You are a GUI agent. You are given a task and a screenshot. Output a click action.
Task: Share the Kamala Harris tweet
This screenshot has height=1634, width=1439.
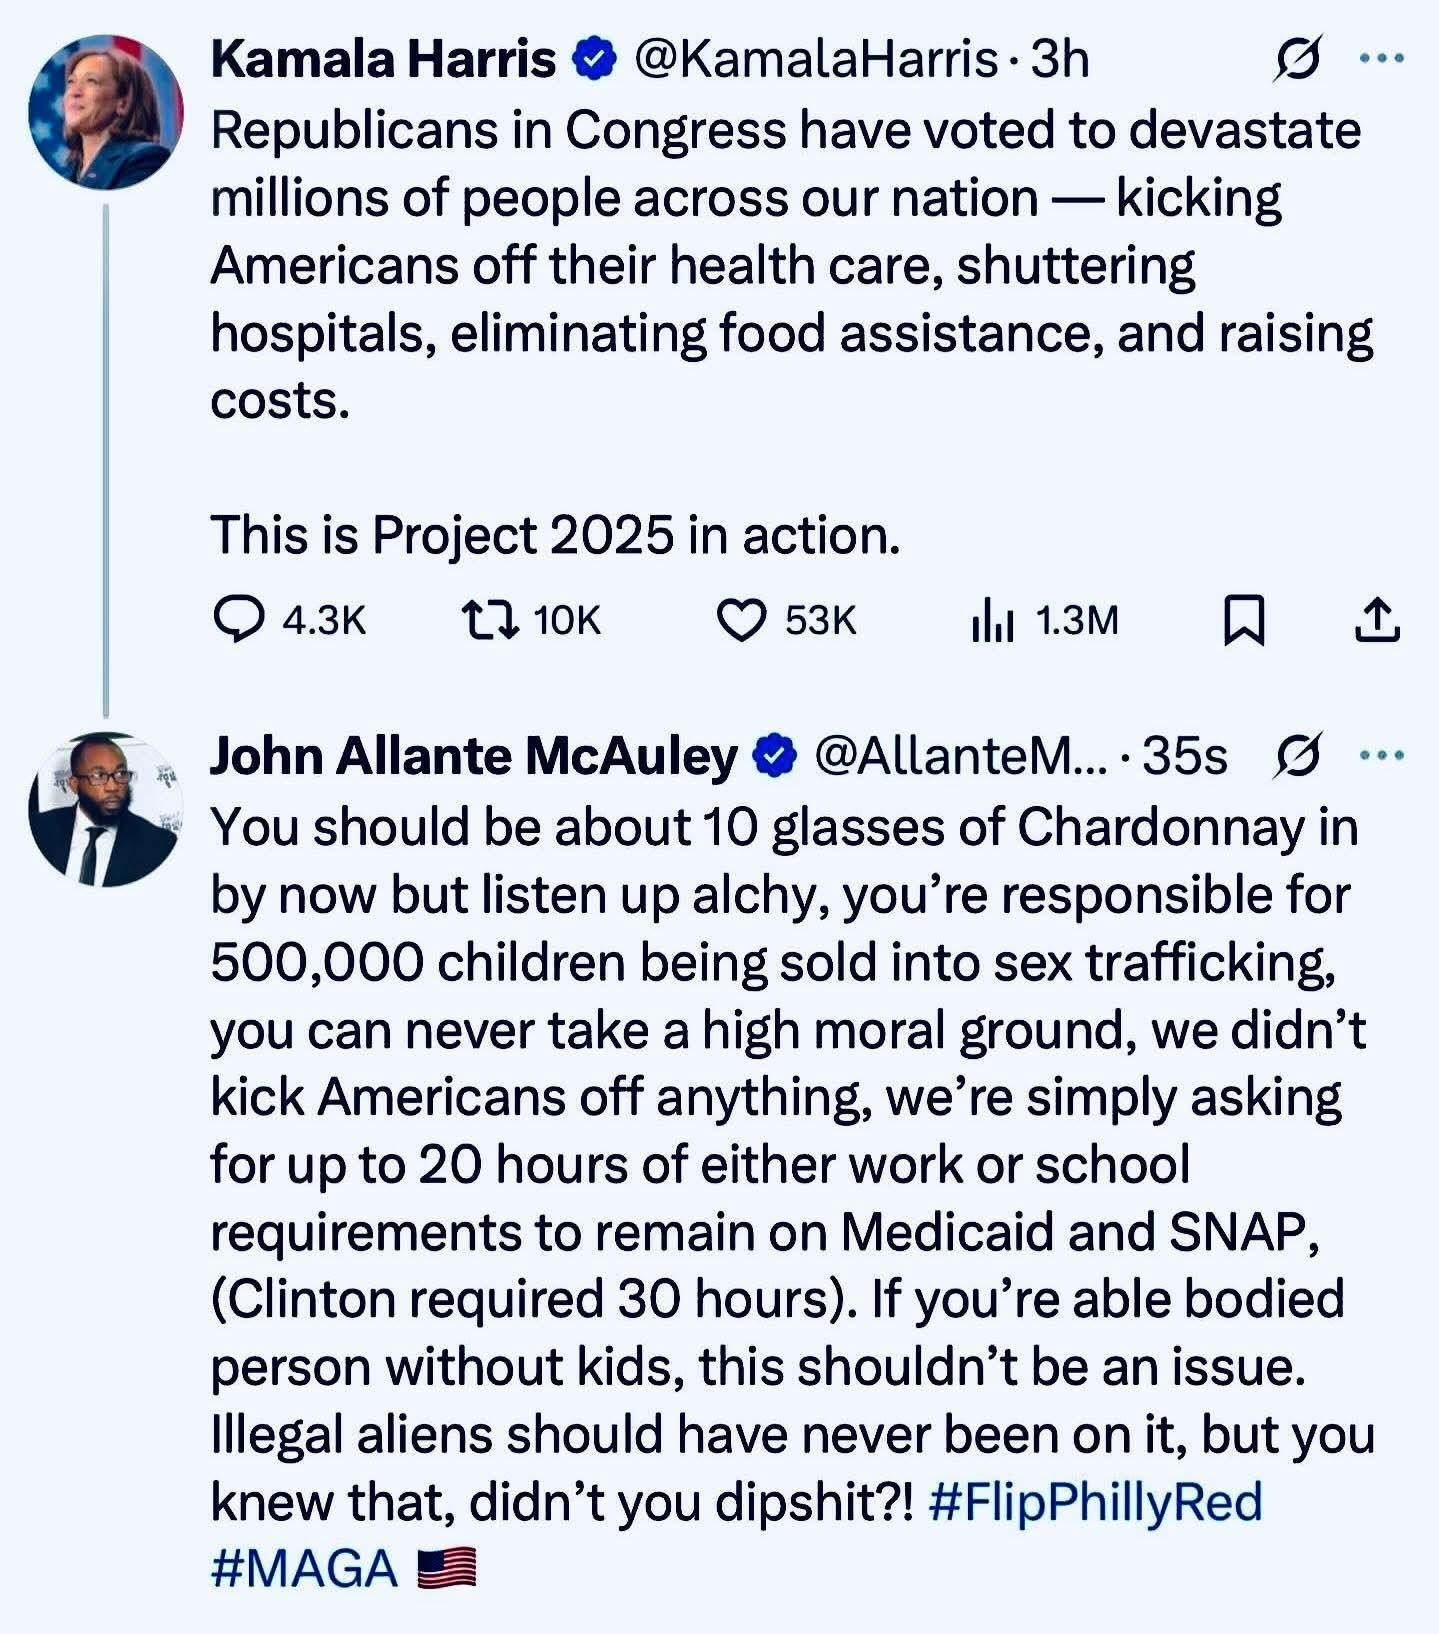(1377, 620)
